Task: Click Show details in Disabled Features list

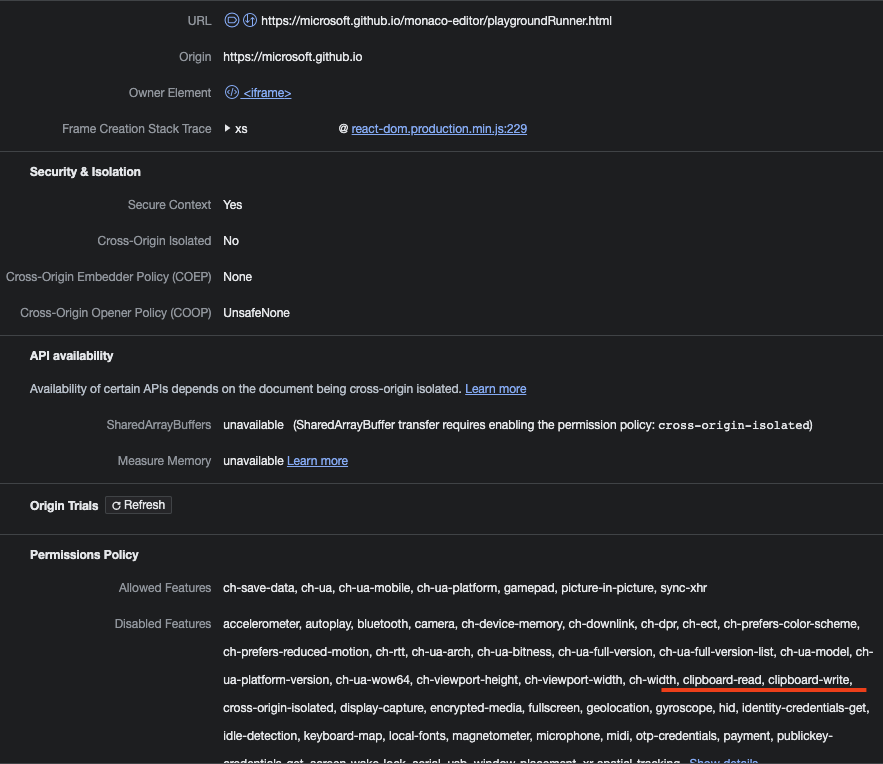Action: click(722, 760)
